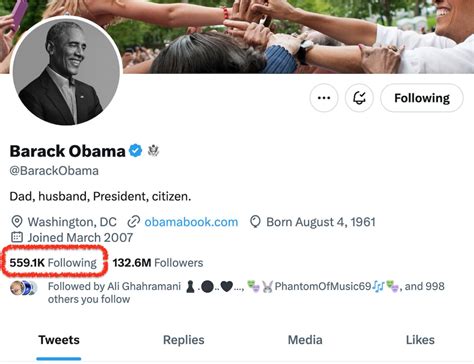Image resolution: width=474 pixels, height=364 pixels.
Task: View followers you know text
Action: click(246, 293)
